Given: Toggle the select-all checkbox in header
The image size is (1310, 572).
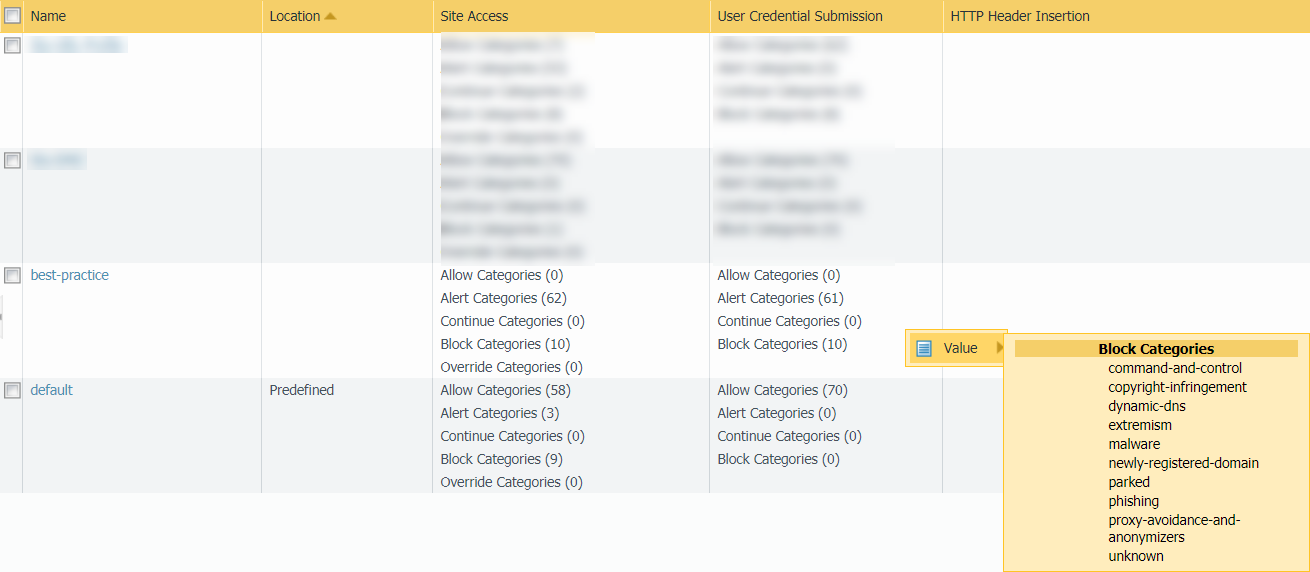Looking at the screenshot, I should point(12,16).
